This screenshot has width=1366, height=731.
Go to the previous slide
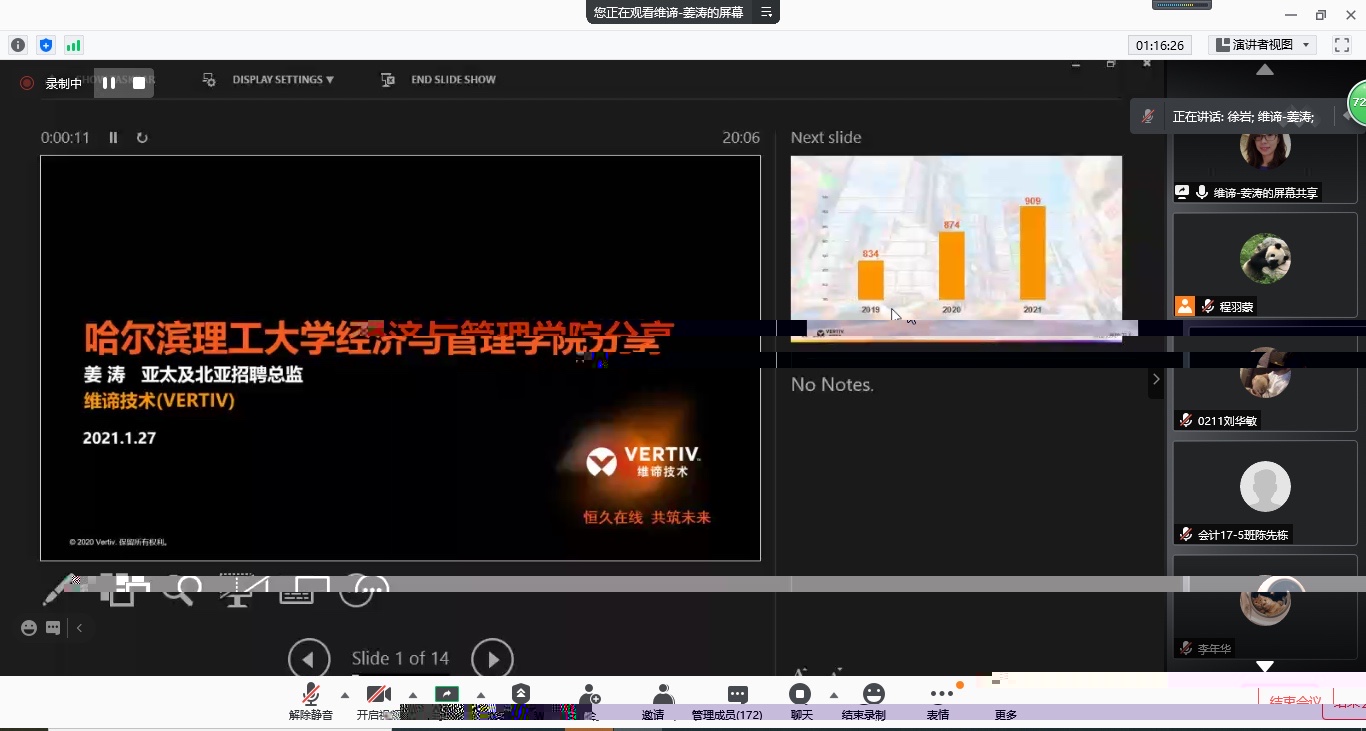309,659
